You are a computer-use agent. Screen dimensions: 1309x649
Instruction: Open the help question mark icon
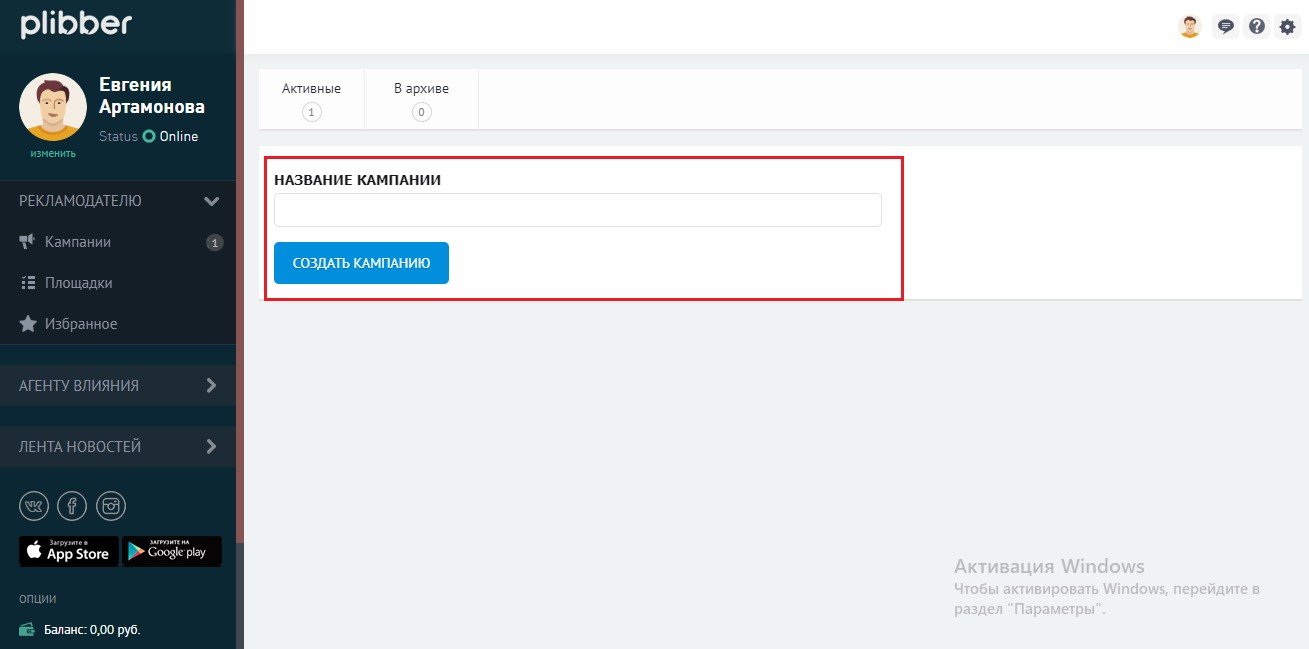point(1257,27)
